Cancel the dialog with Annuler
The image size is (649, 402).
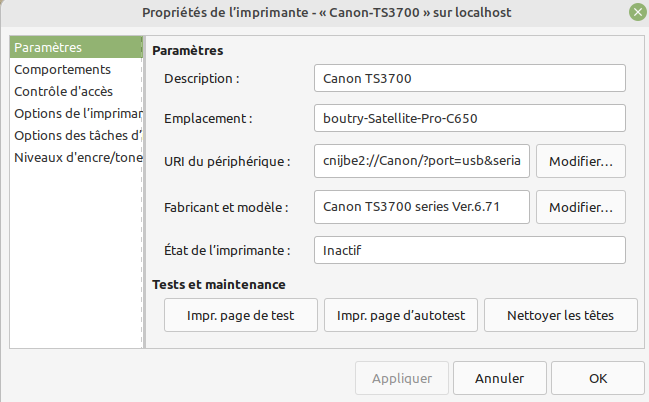[x=499, y=379]
